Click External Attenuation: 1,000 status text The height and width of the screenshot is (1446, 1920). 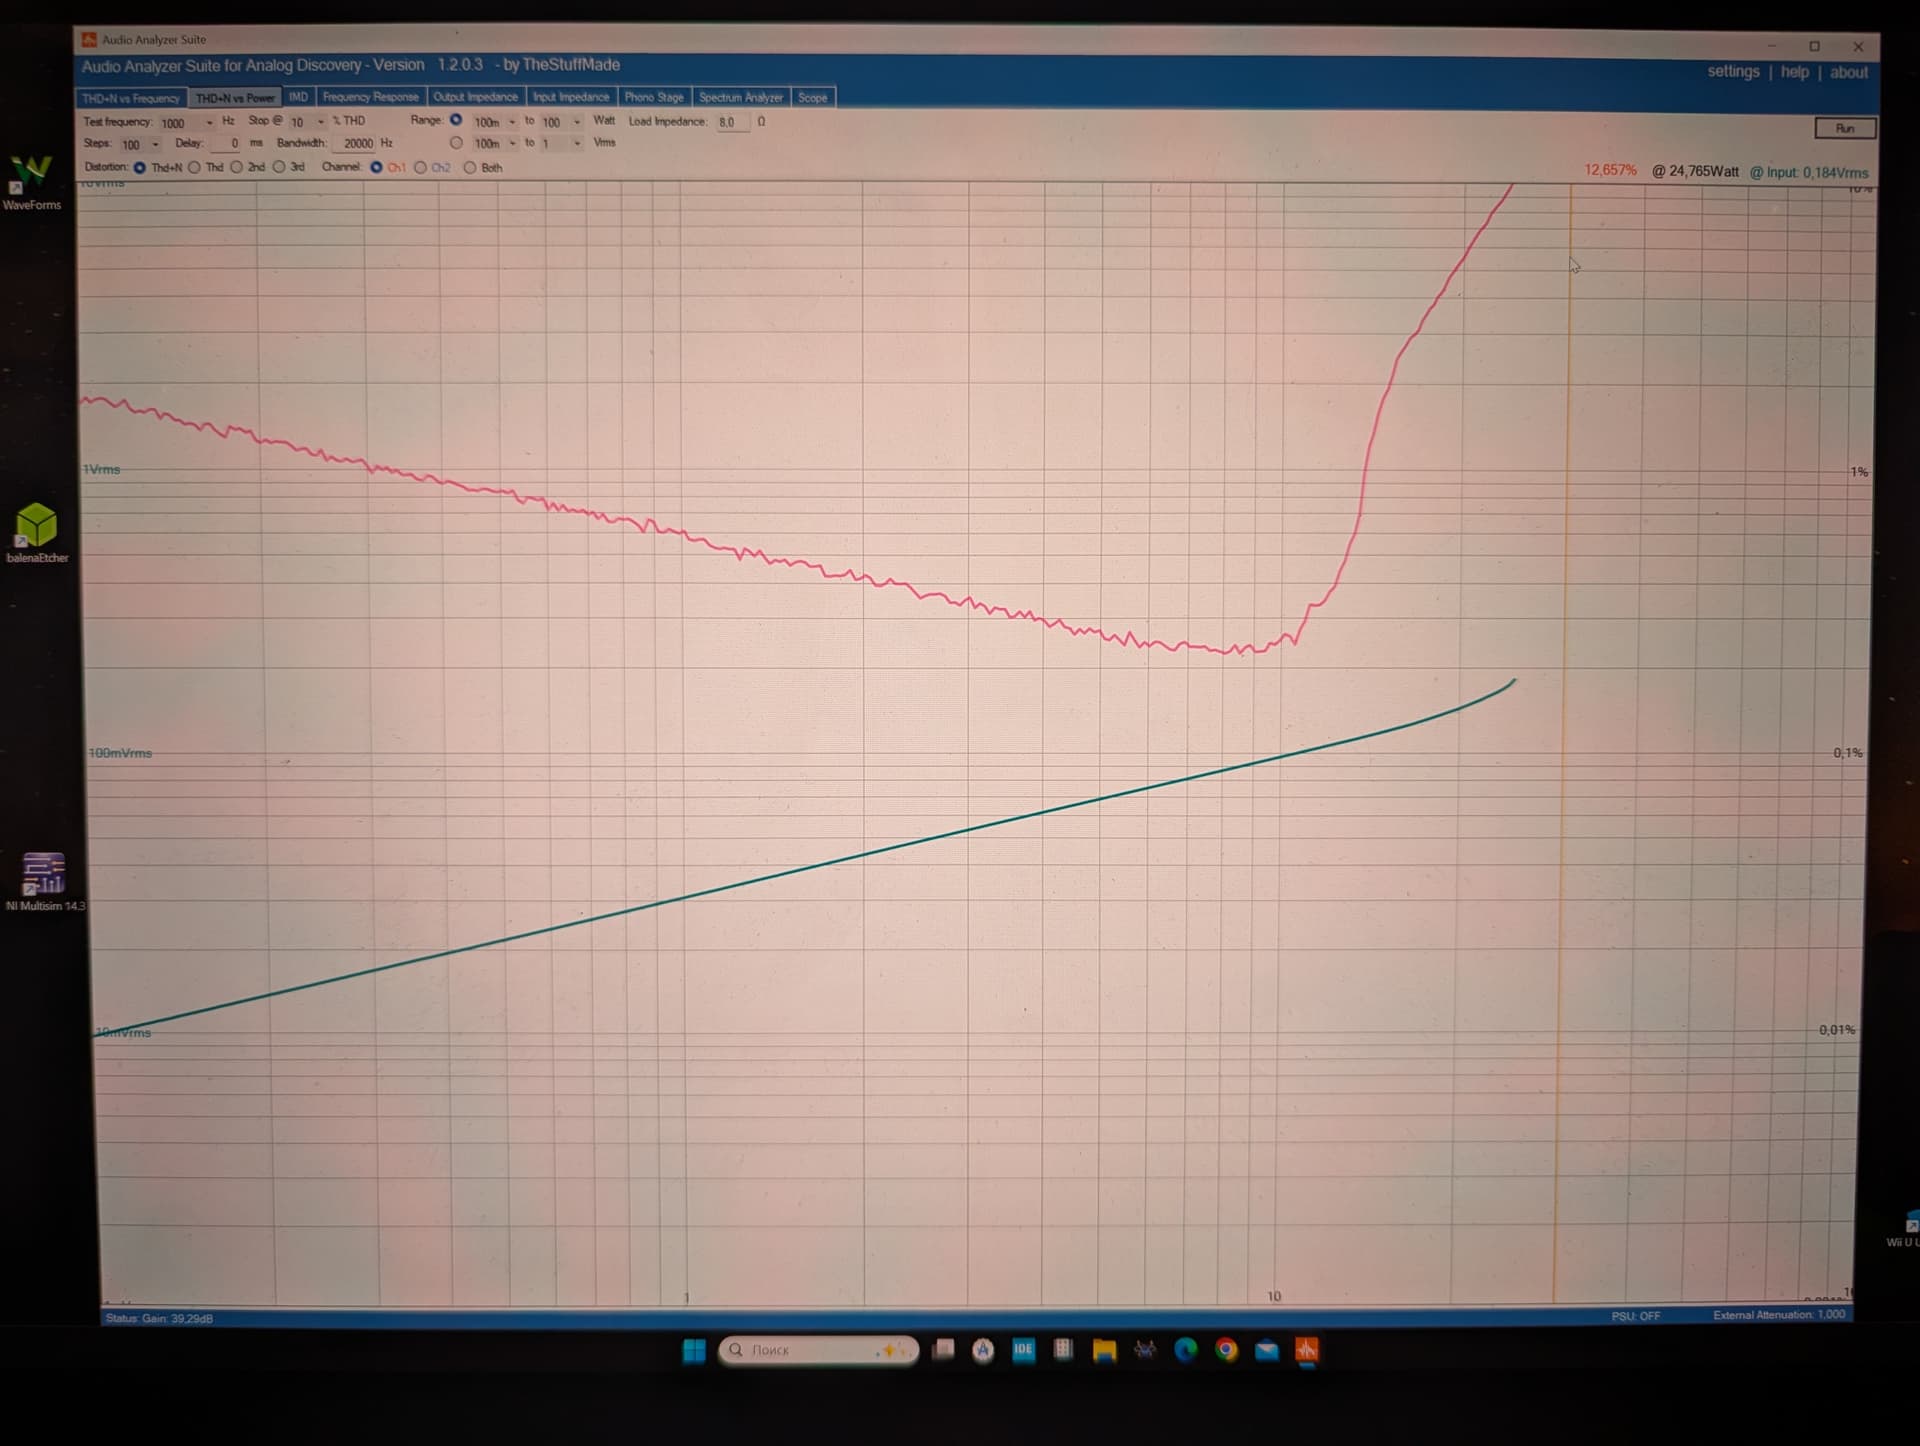click(1779, 1315)
